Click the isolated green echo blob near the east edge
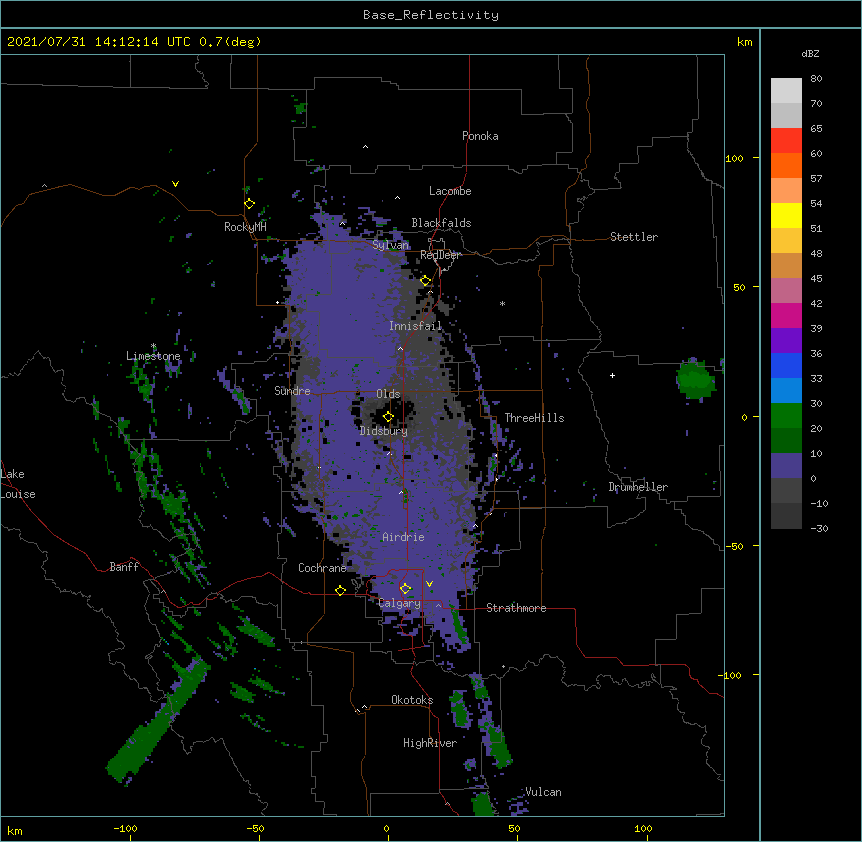Image resolution: width=862 pixels, height=842 pixels. pyautogui.click(x=696, y=380)
